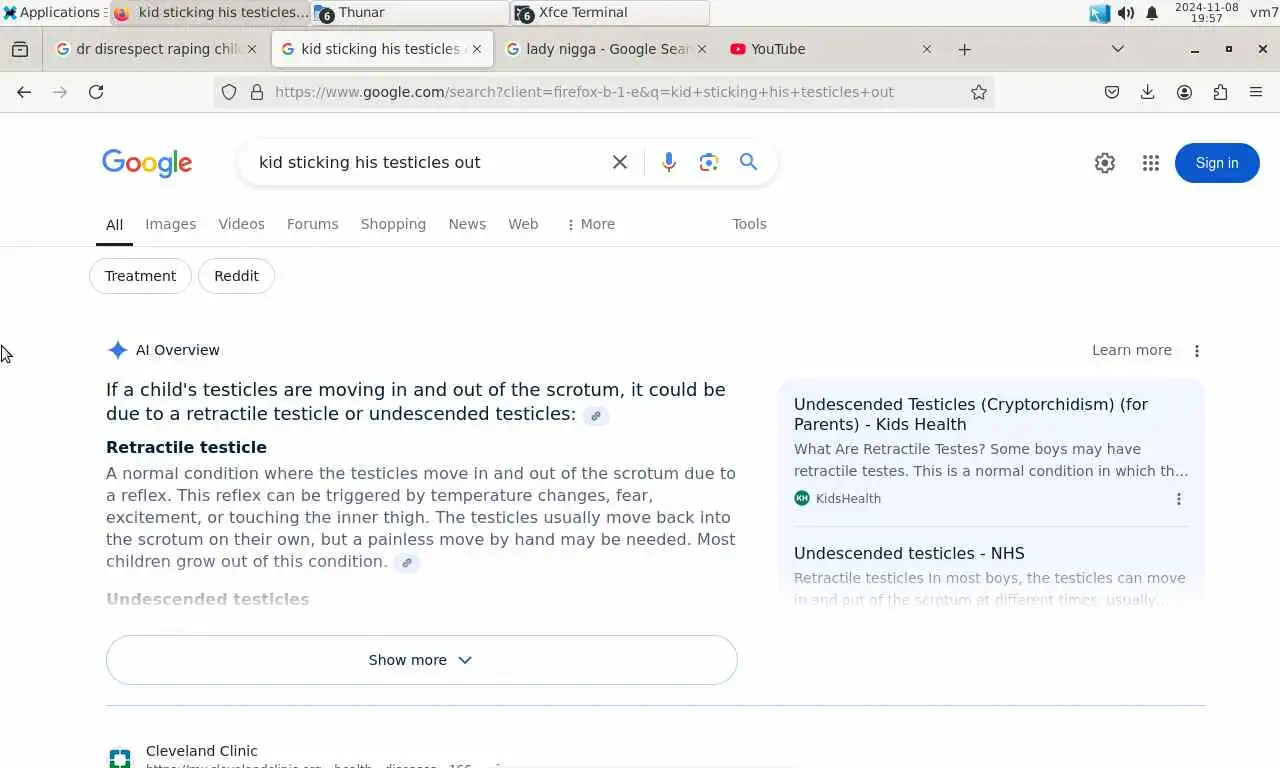Image resolution: width=1280 pixels, height=768 pixels.
Task: Click the Cleveland Clinic favicon
Action: click(119, 759)
